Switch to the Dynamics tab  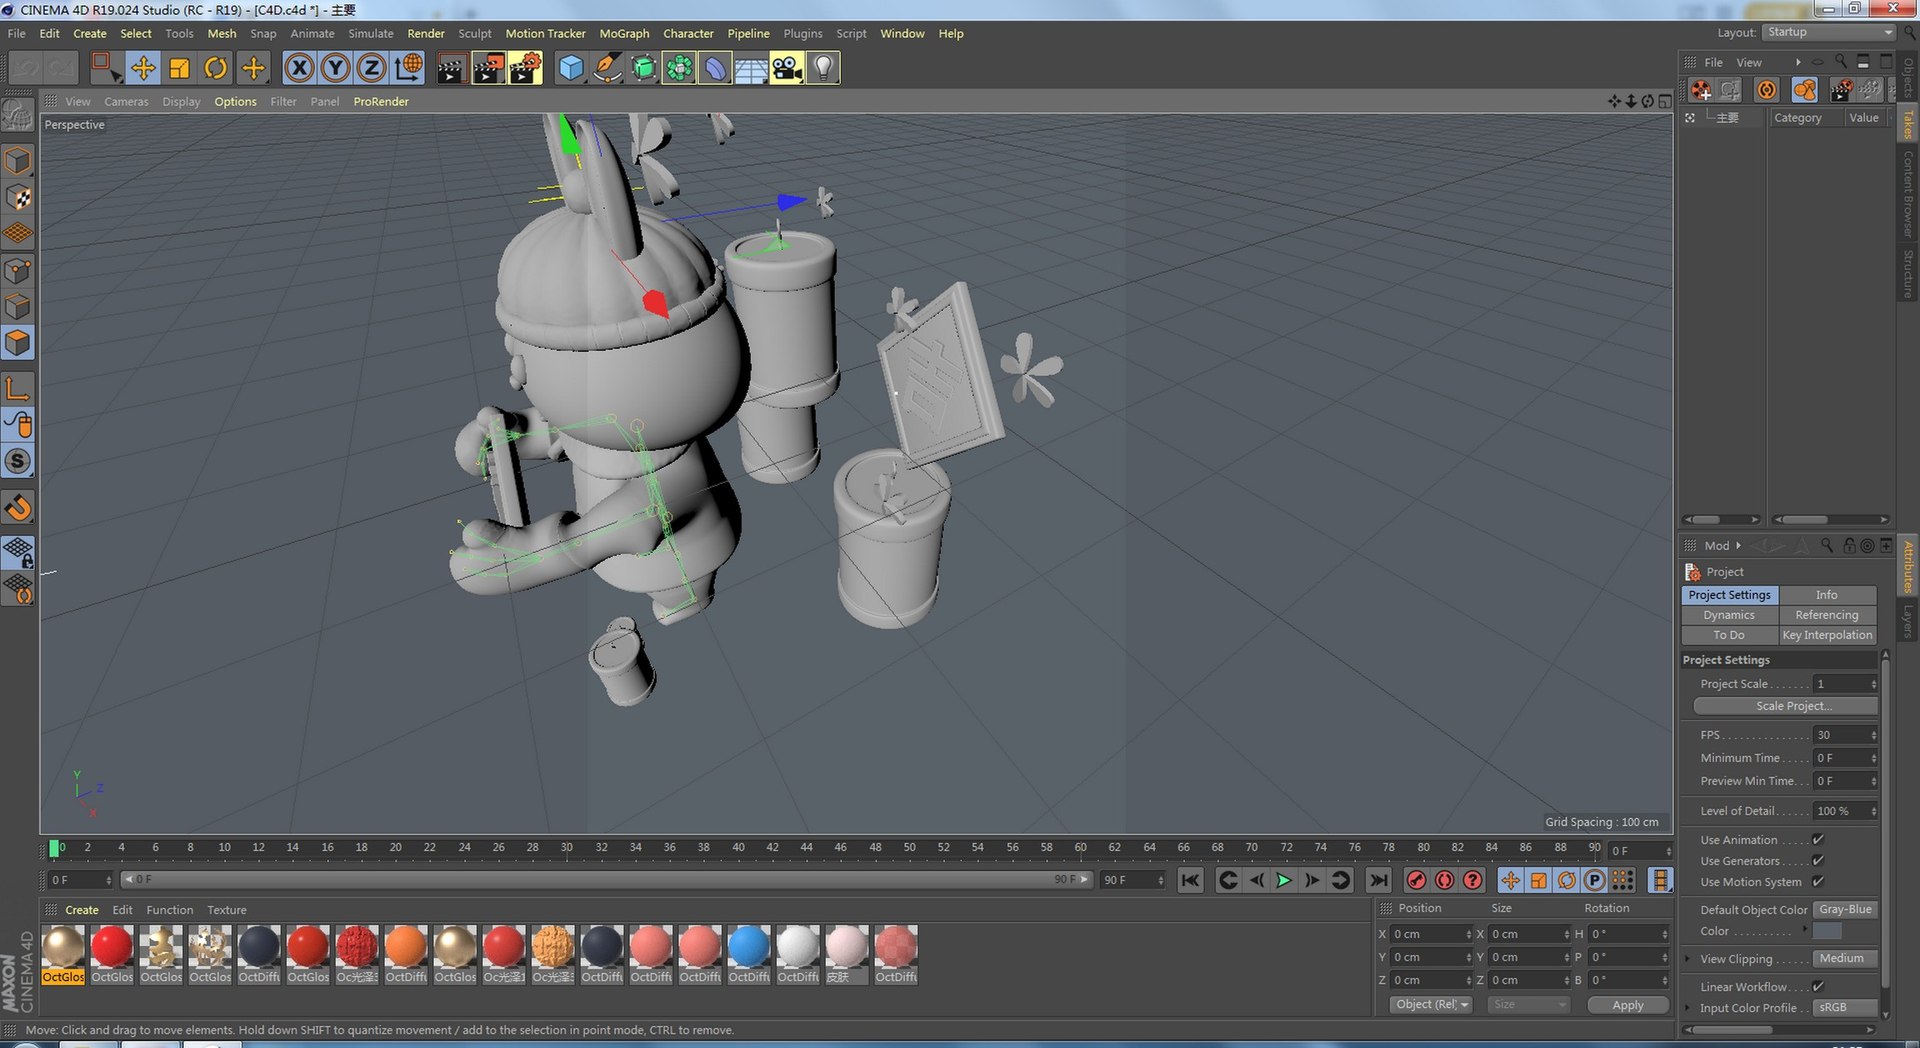pyautogui.click(x=1729, y=615)
